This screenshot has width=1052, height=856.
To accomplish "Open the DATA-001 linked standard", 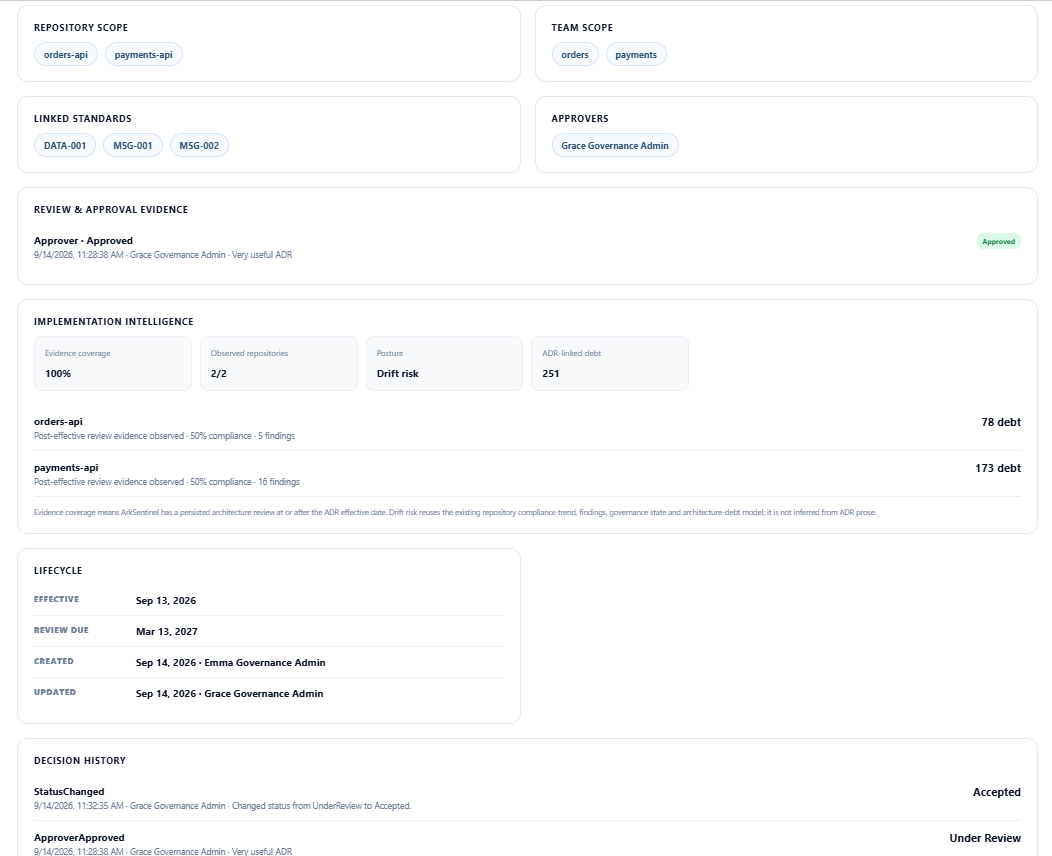I will [x=65, y=146].
